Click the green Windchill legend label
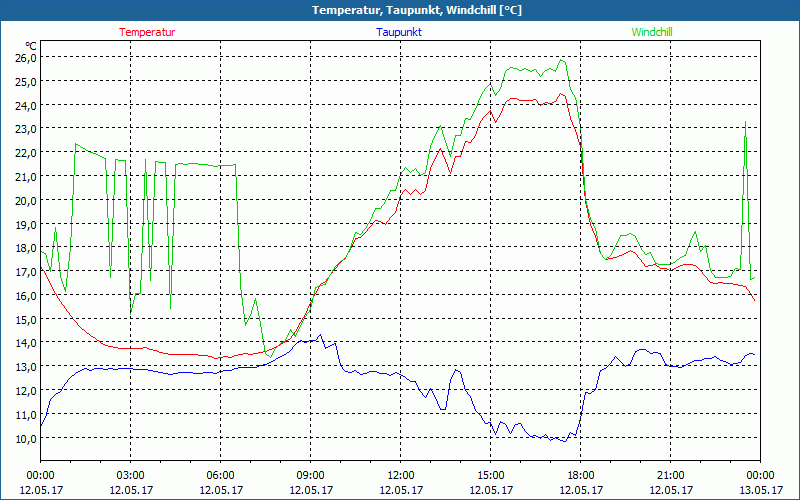 point(652,32)
